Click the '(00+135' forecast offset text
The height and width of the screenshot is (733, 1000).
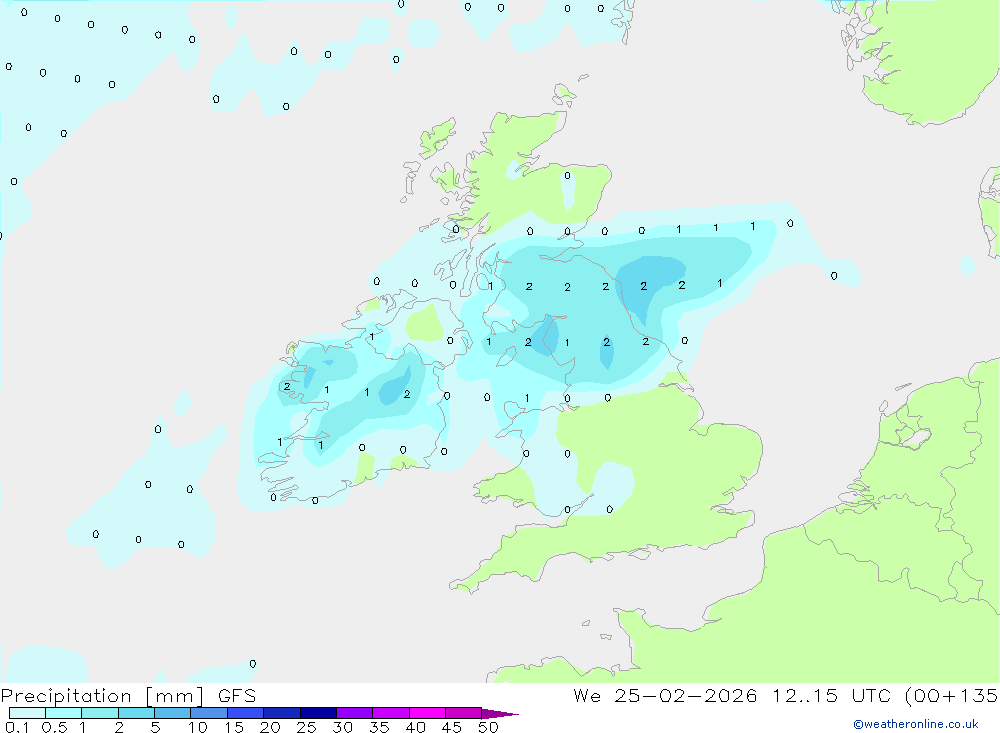click(x=952, y=696)
